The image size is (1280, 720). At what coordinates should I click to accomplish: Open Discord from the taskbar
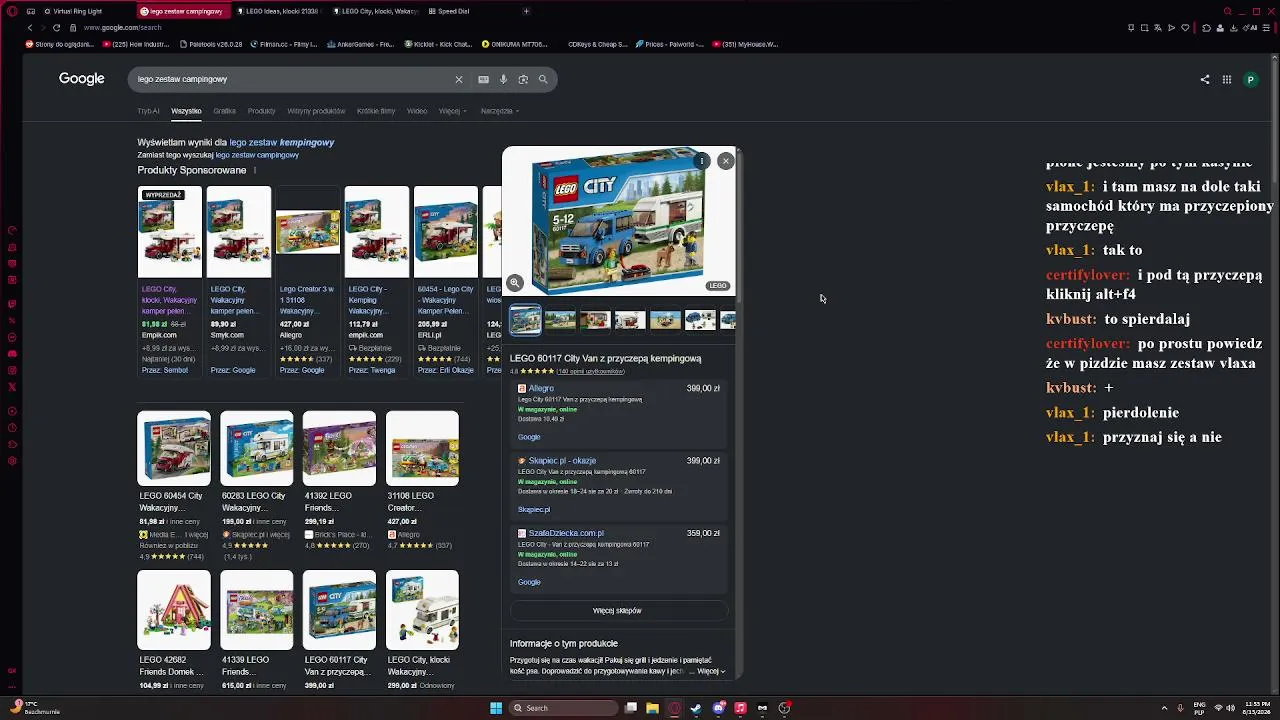[x=718, y=708]
